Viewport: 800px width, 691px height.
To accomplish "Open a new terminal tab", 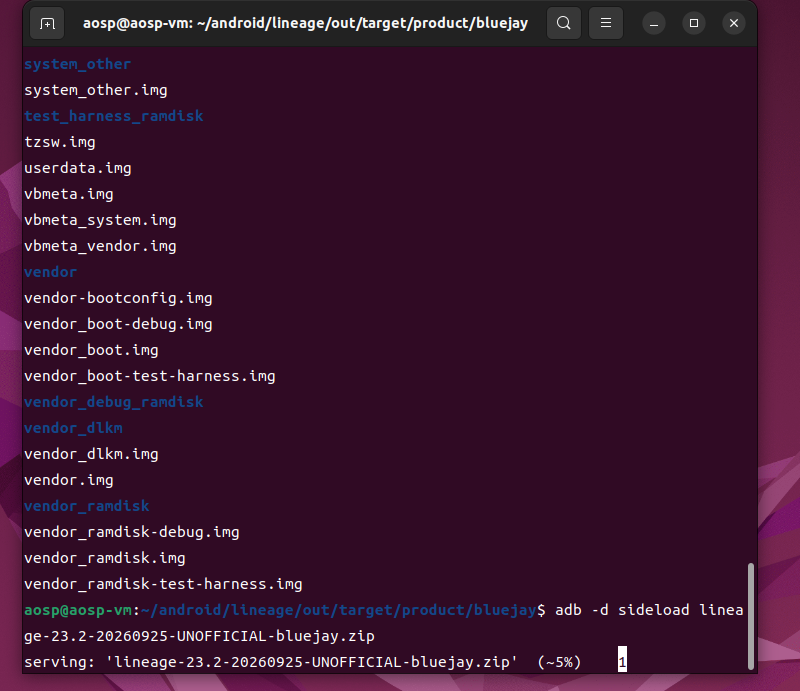I will click(x=47, y=23).
